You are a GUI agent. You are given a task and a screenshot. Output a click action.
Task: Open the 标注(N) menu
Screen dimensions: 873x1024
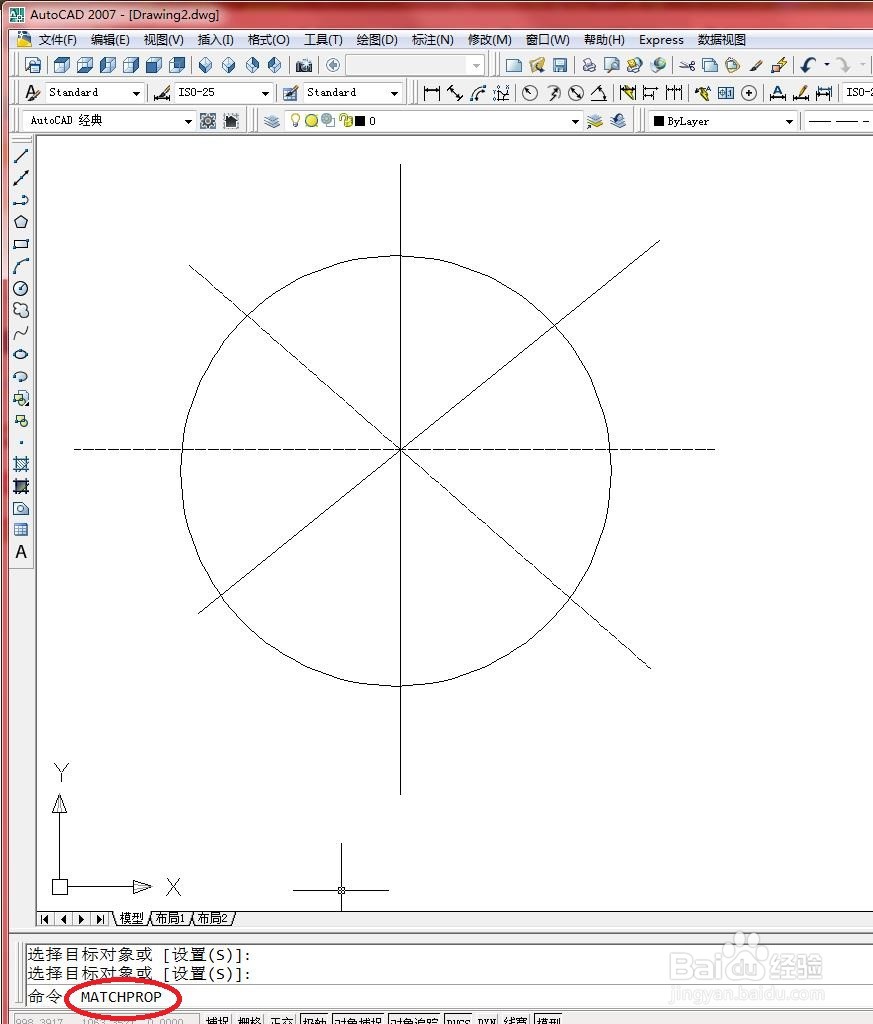(432, 40)
